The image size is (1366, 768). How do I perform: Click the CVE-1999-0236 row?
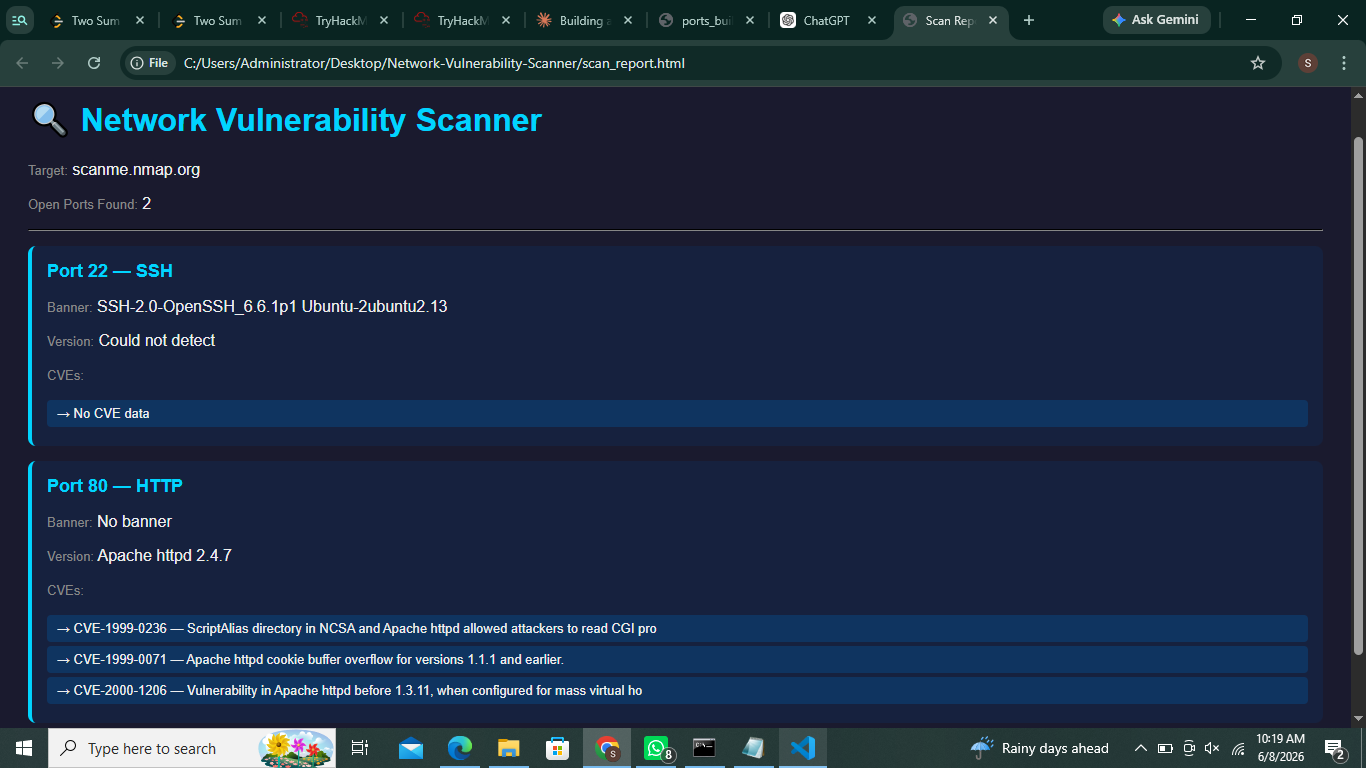coord(677,628)
